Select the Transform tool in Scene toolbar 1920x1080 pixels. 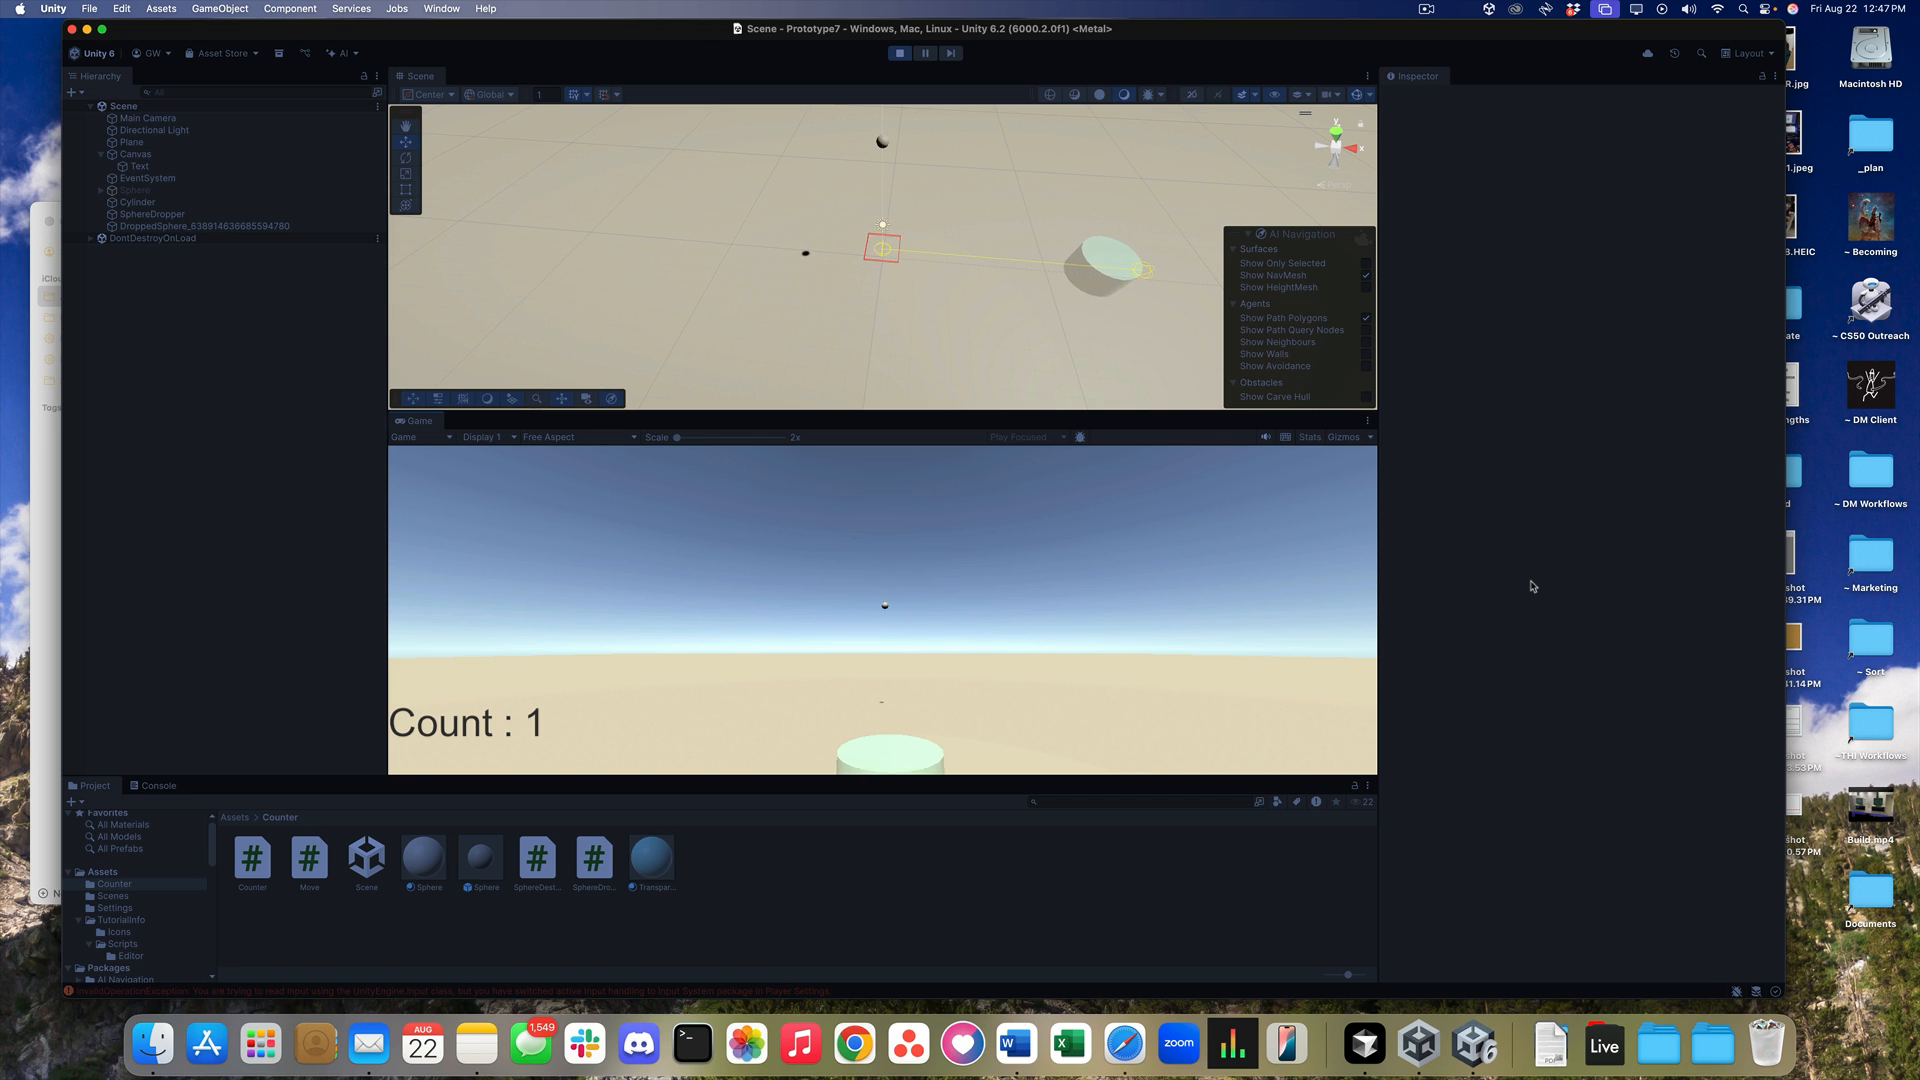coord(405,205)
